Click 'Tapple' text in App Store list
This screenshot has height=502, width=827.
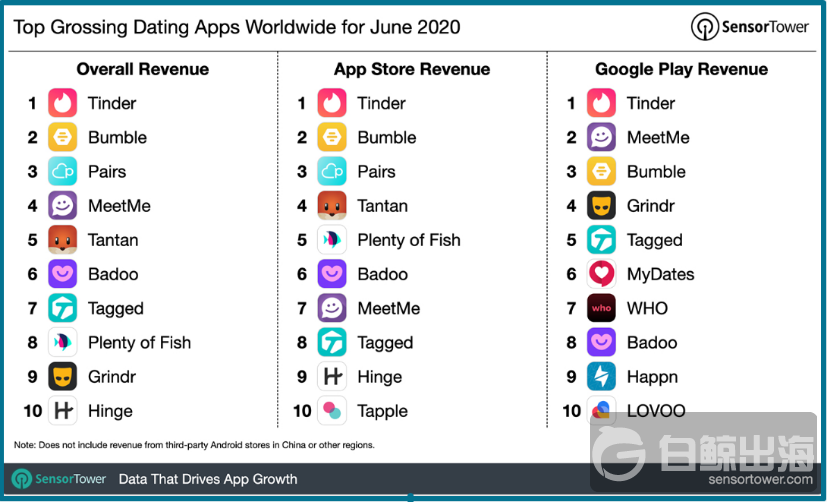coord(382,412)
